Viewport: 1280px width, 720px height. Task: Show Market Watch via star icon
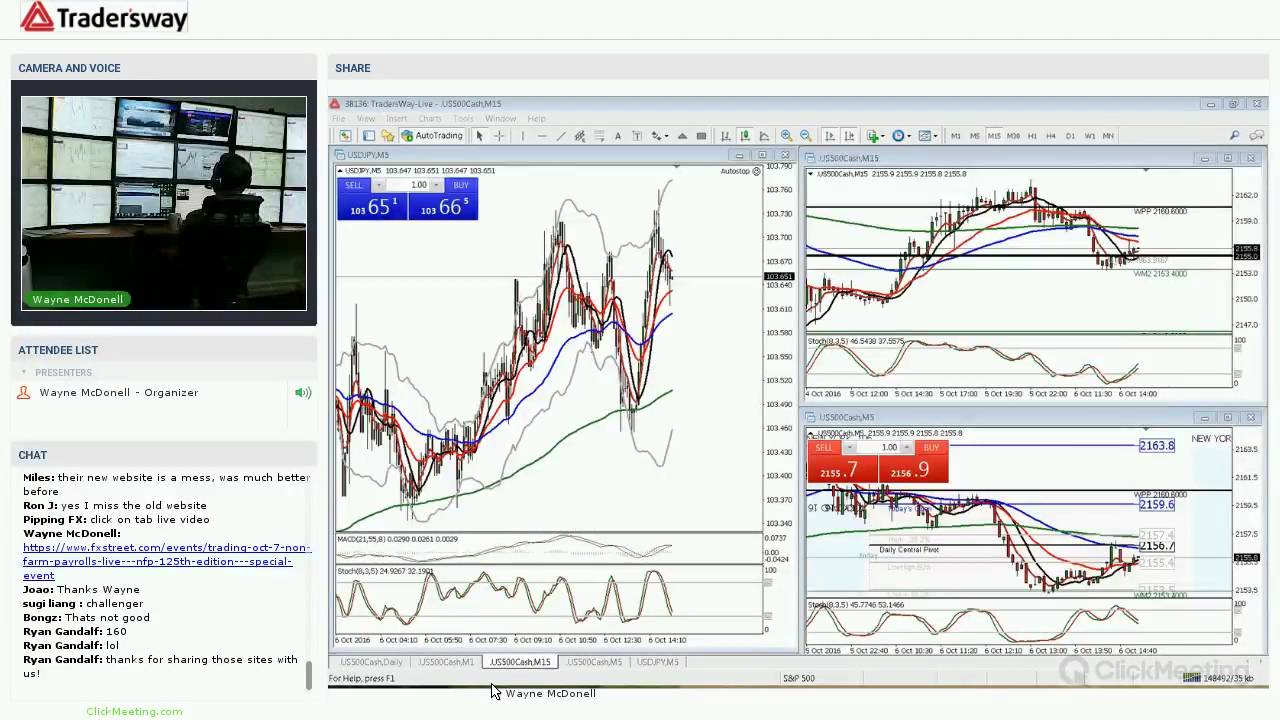point(388,135)
